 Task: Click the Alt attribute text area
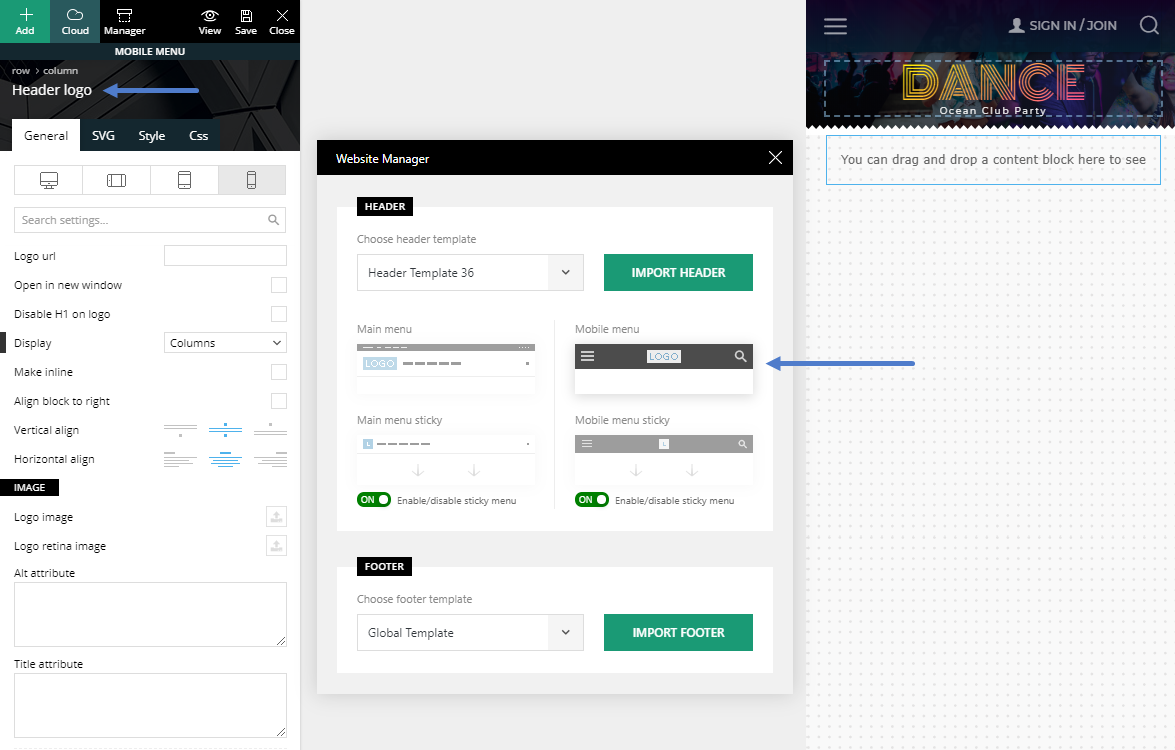[x=150, y=614]
